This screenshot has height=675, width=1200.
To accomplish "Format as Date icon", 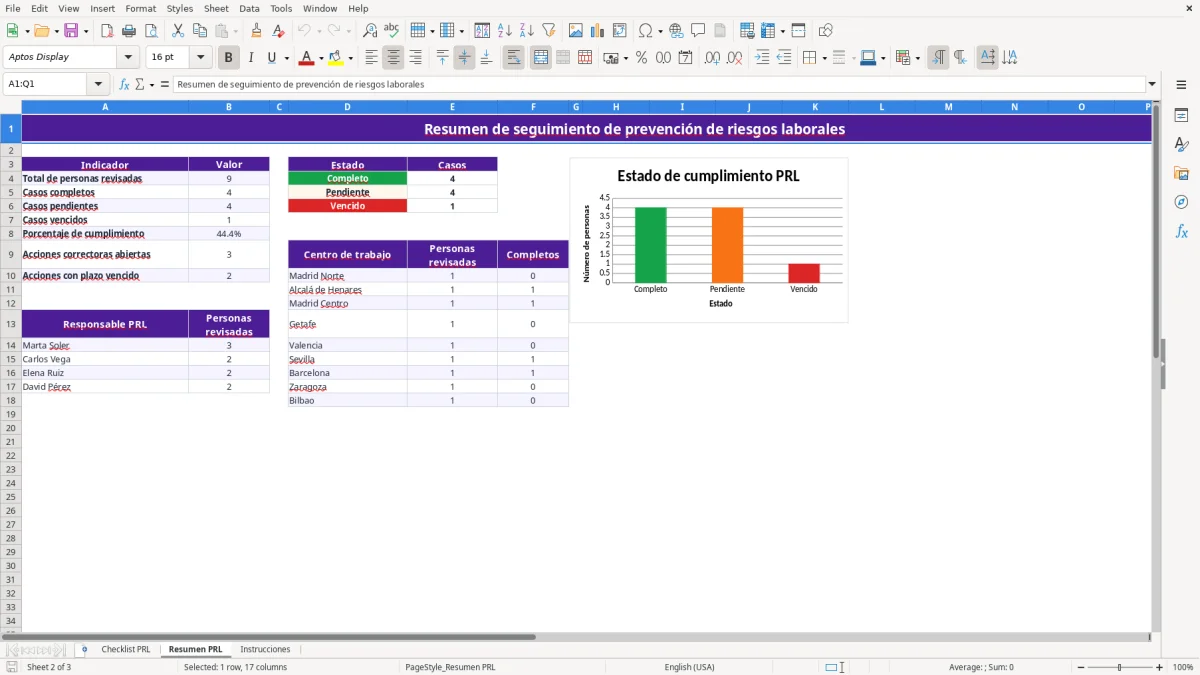I will pos(685,58).
